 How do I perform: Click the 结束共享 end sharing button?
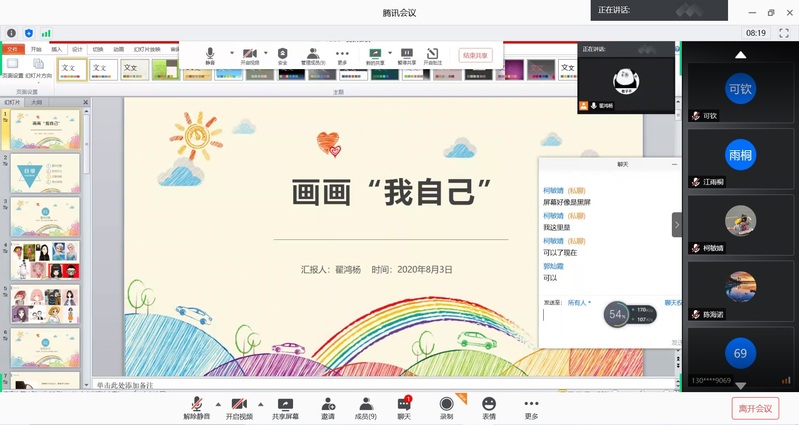pos(475,55)
